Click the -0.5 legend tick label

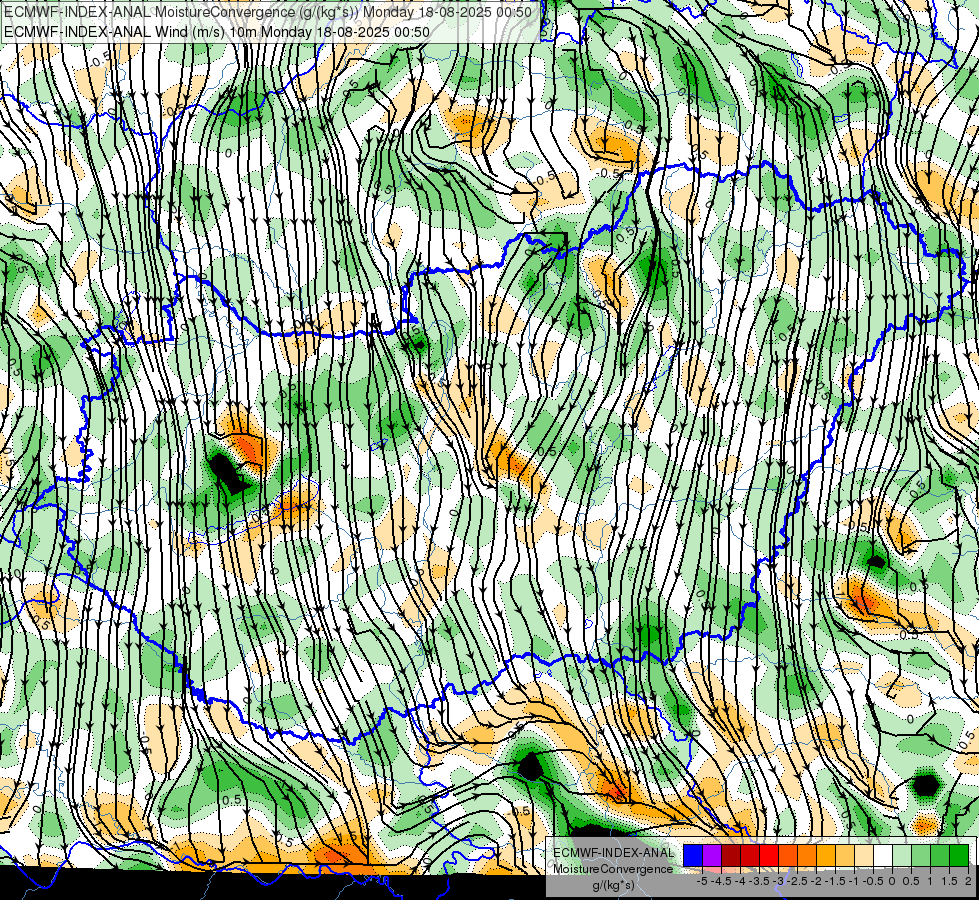click(873, 881)
